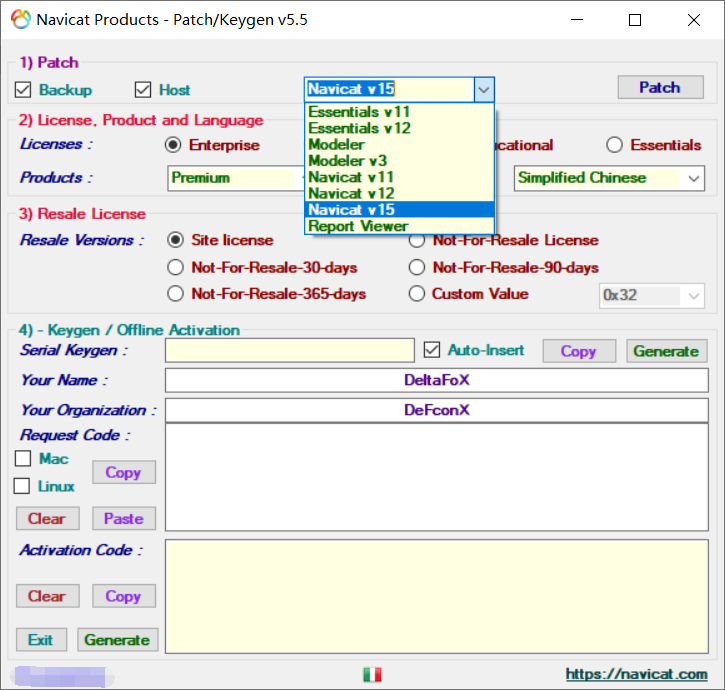Viewport: 725px width, 690px height.
Task: Select the Enterprise license radio button
Action: coord(173,145)
